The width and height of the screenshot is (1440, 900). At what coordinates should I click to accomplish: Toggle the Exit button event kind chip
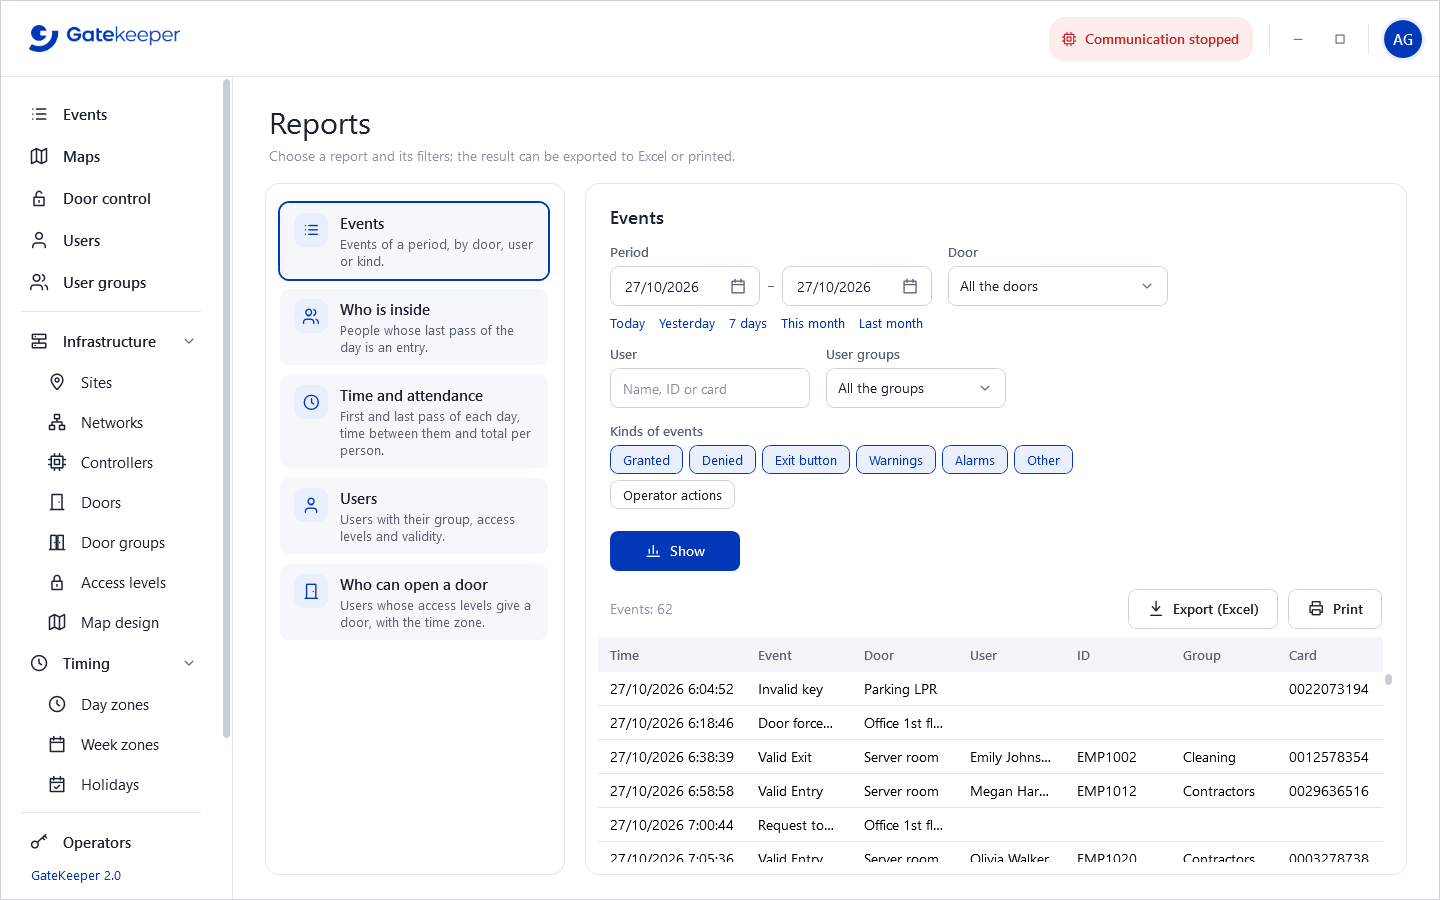coord(805,460)
